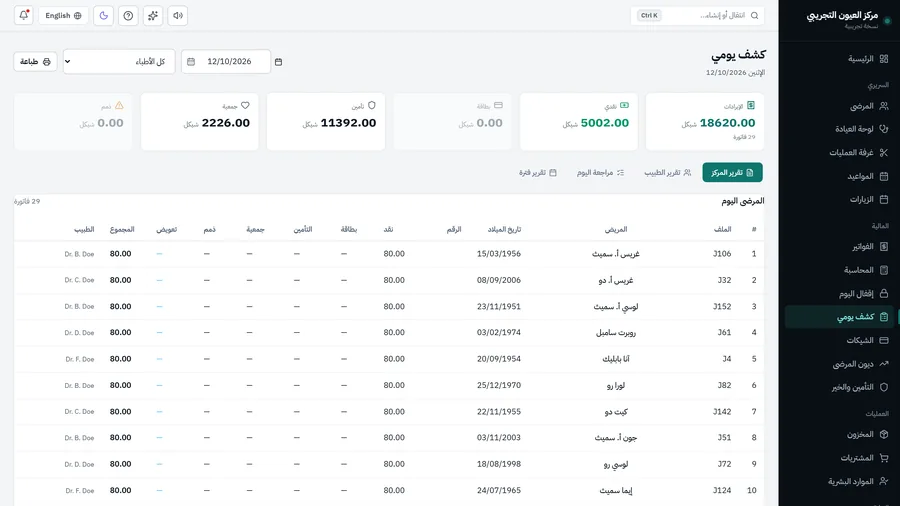Screen dimensions: 900x506
Task: Click the sparkles AI assistant icon
Action: point(153,15)
